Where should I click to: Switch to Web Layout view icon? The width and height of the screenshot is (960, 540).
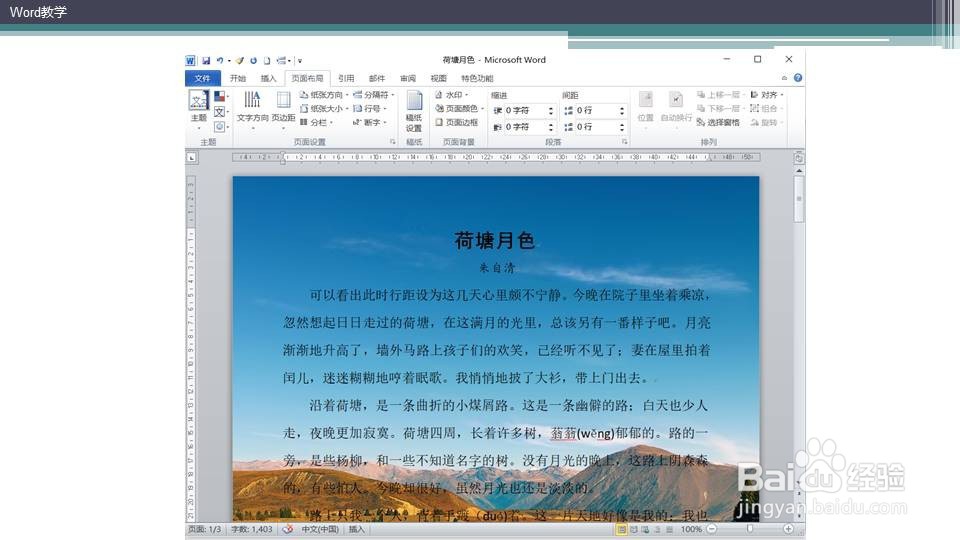[x=645, y=530]
